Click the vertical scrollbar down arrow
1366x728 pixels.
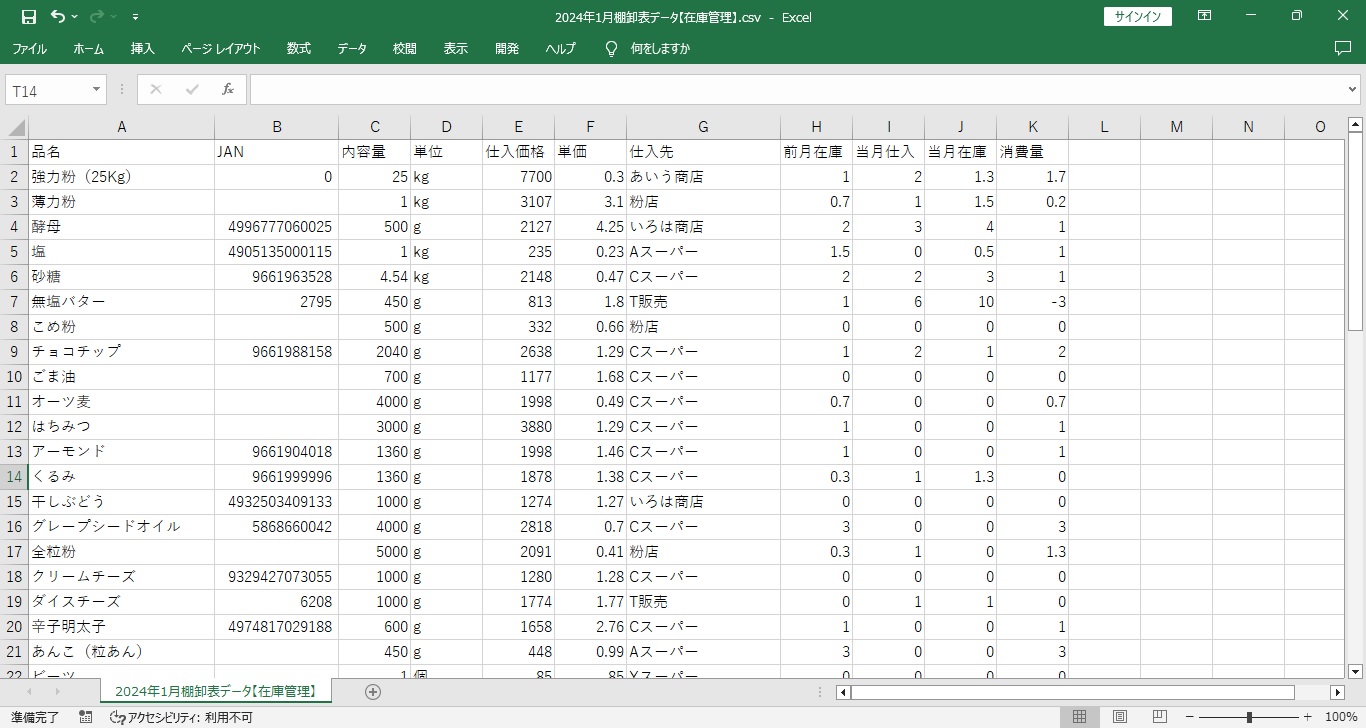click(x=1355, y=672)
